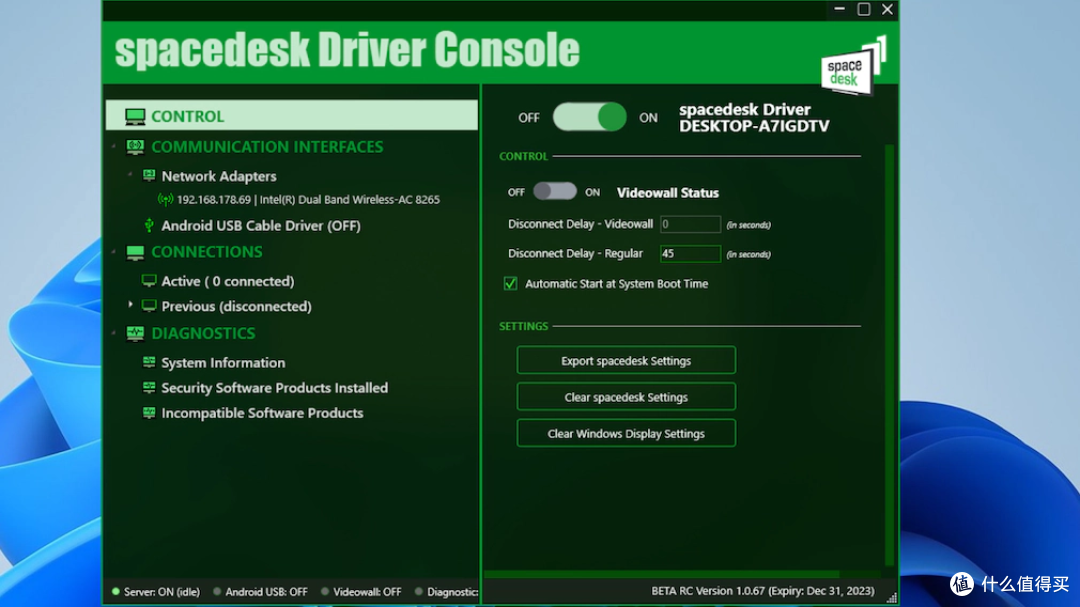Select 192.168.178.69 Intel Dual Band Wireless adapter
Image resolution: width=1080 pixels, height=607 pixels.
click(x=308, y=200)
